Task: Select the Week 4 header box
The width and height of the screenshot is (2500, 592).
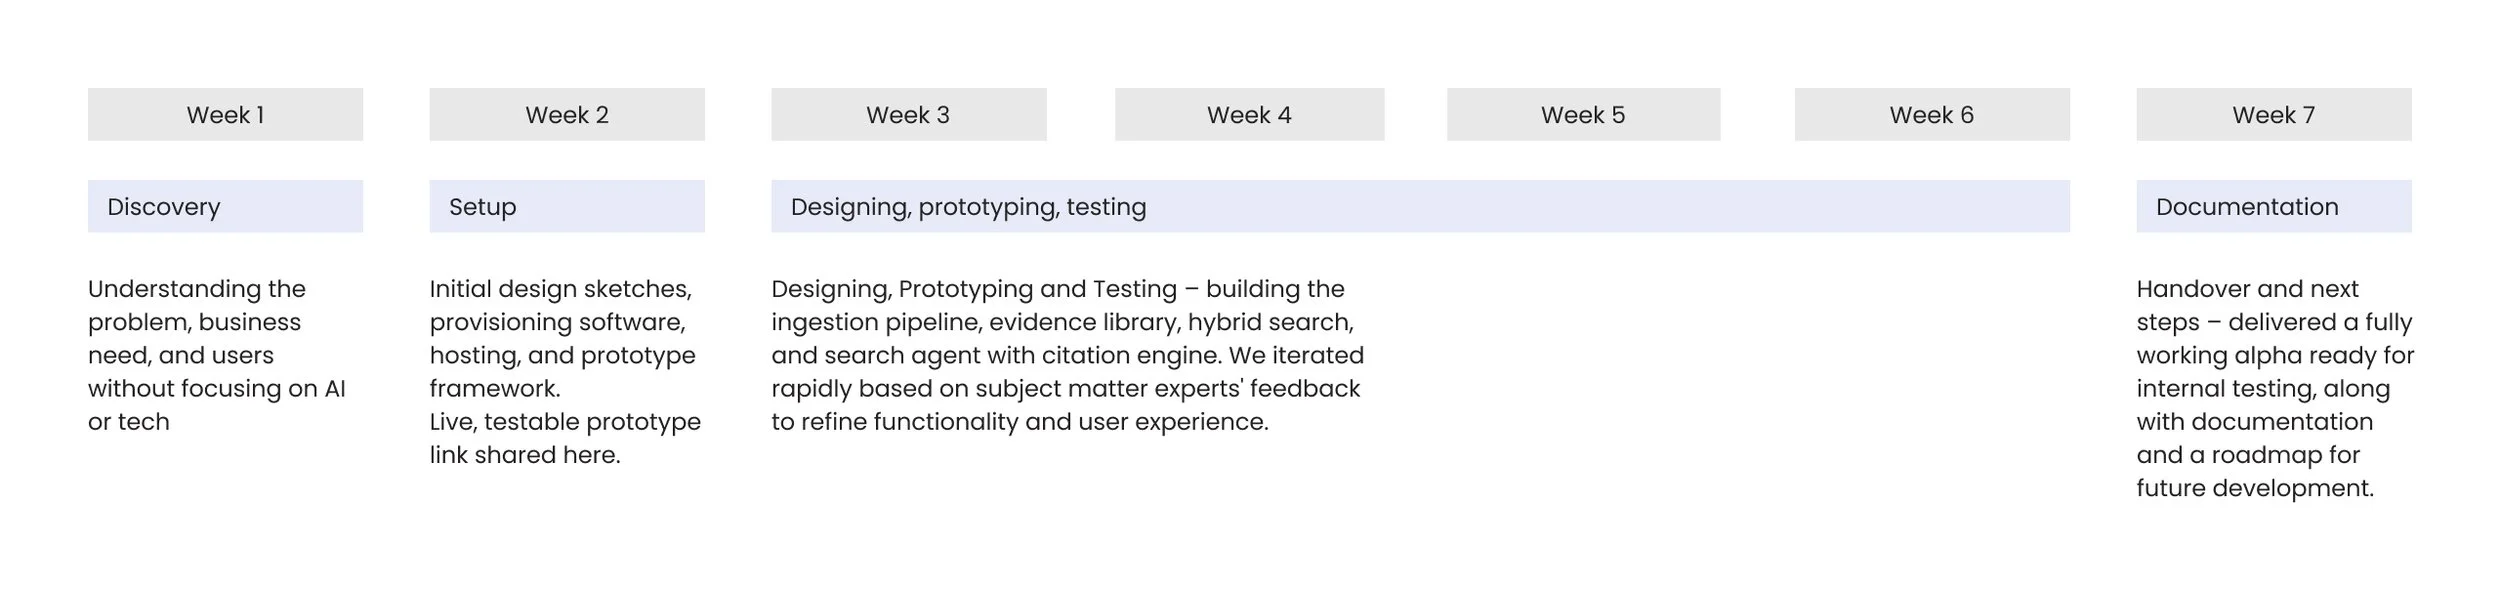Action: pos(1249,115)
